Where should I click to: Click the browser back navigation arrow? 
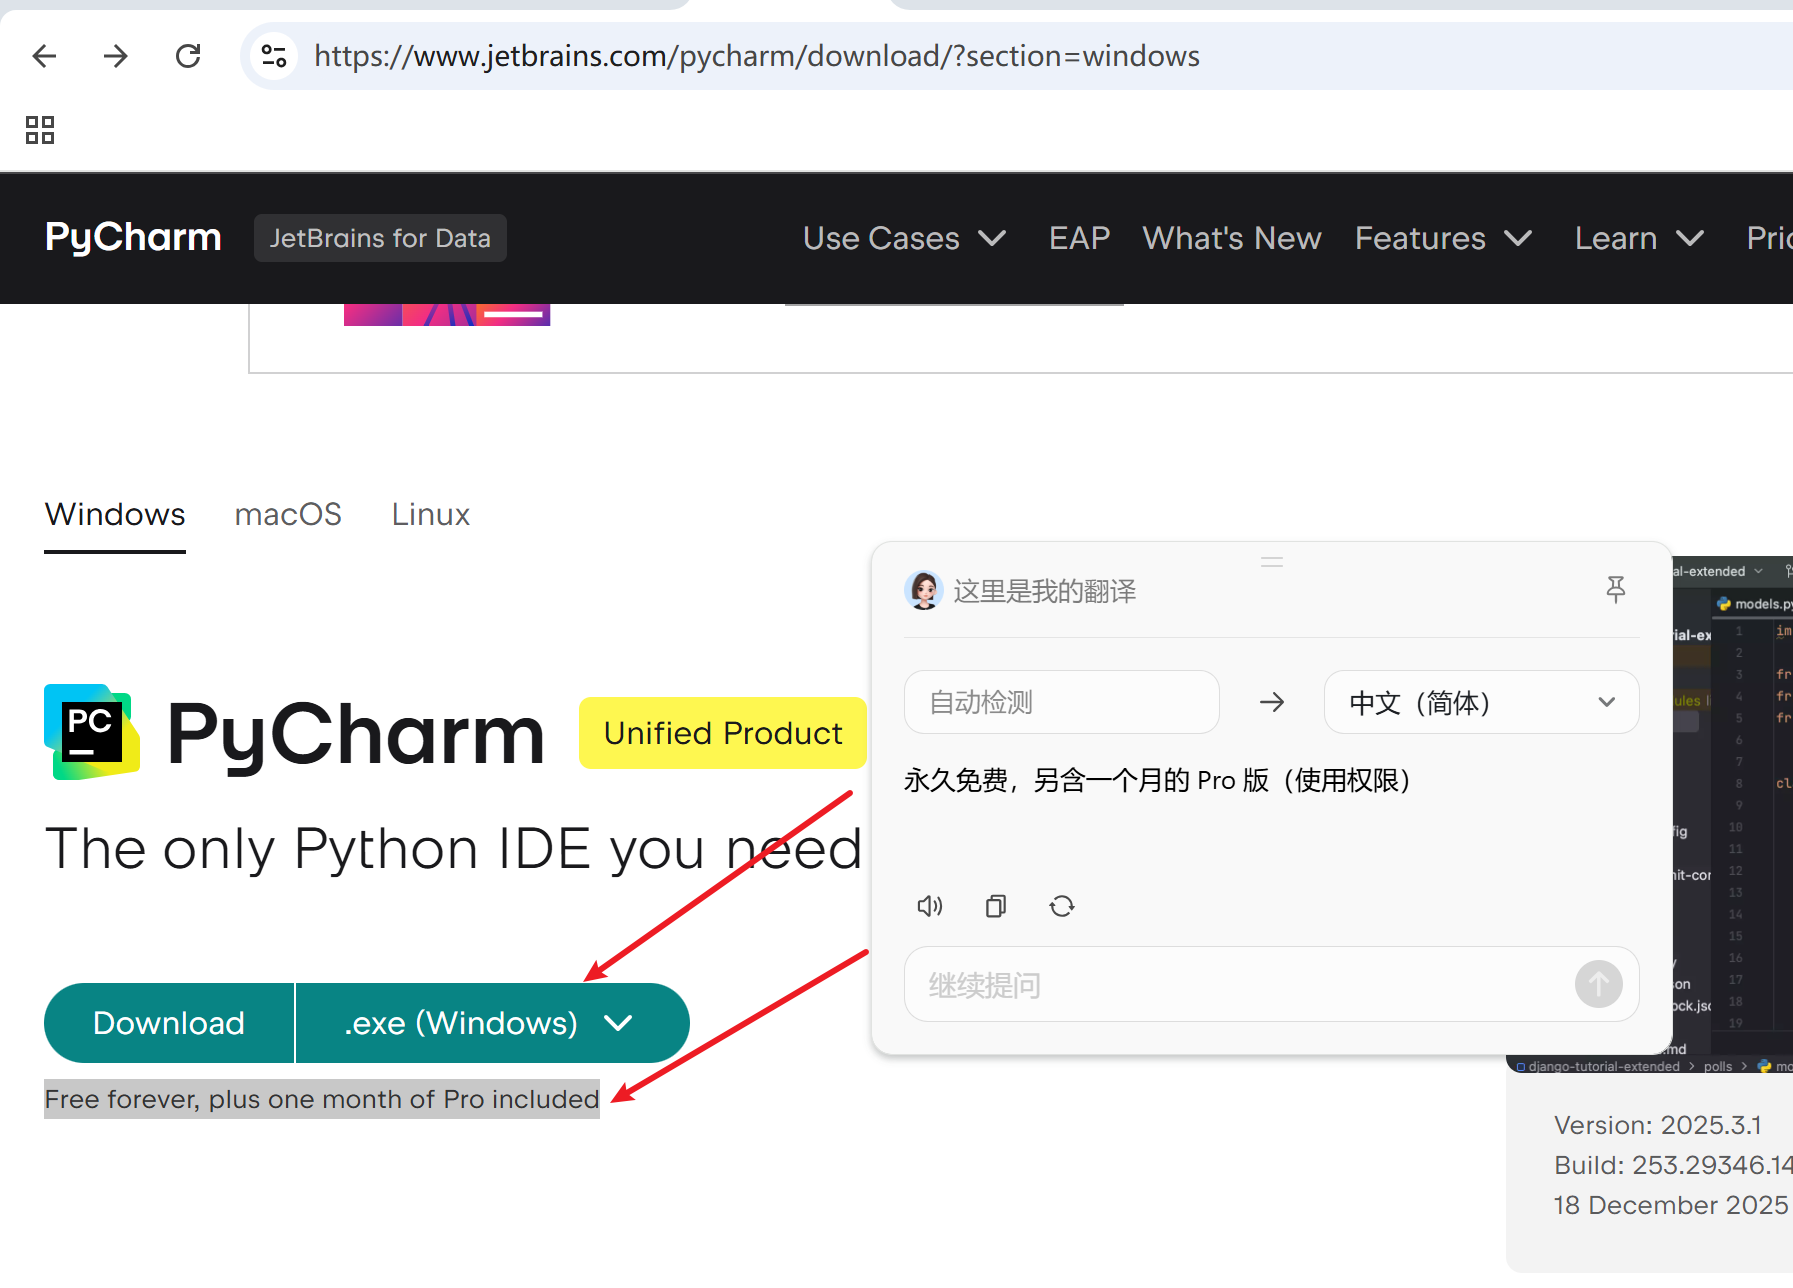tap(44, 56)
